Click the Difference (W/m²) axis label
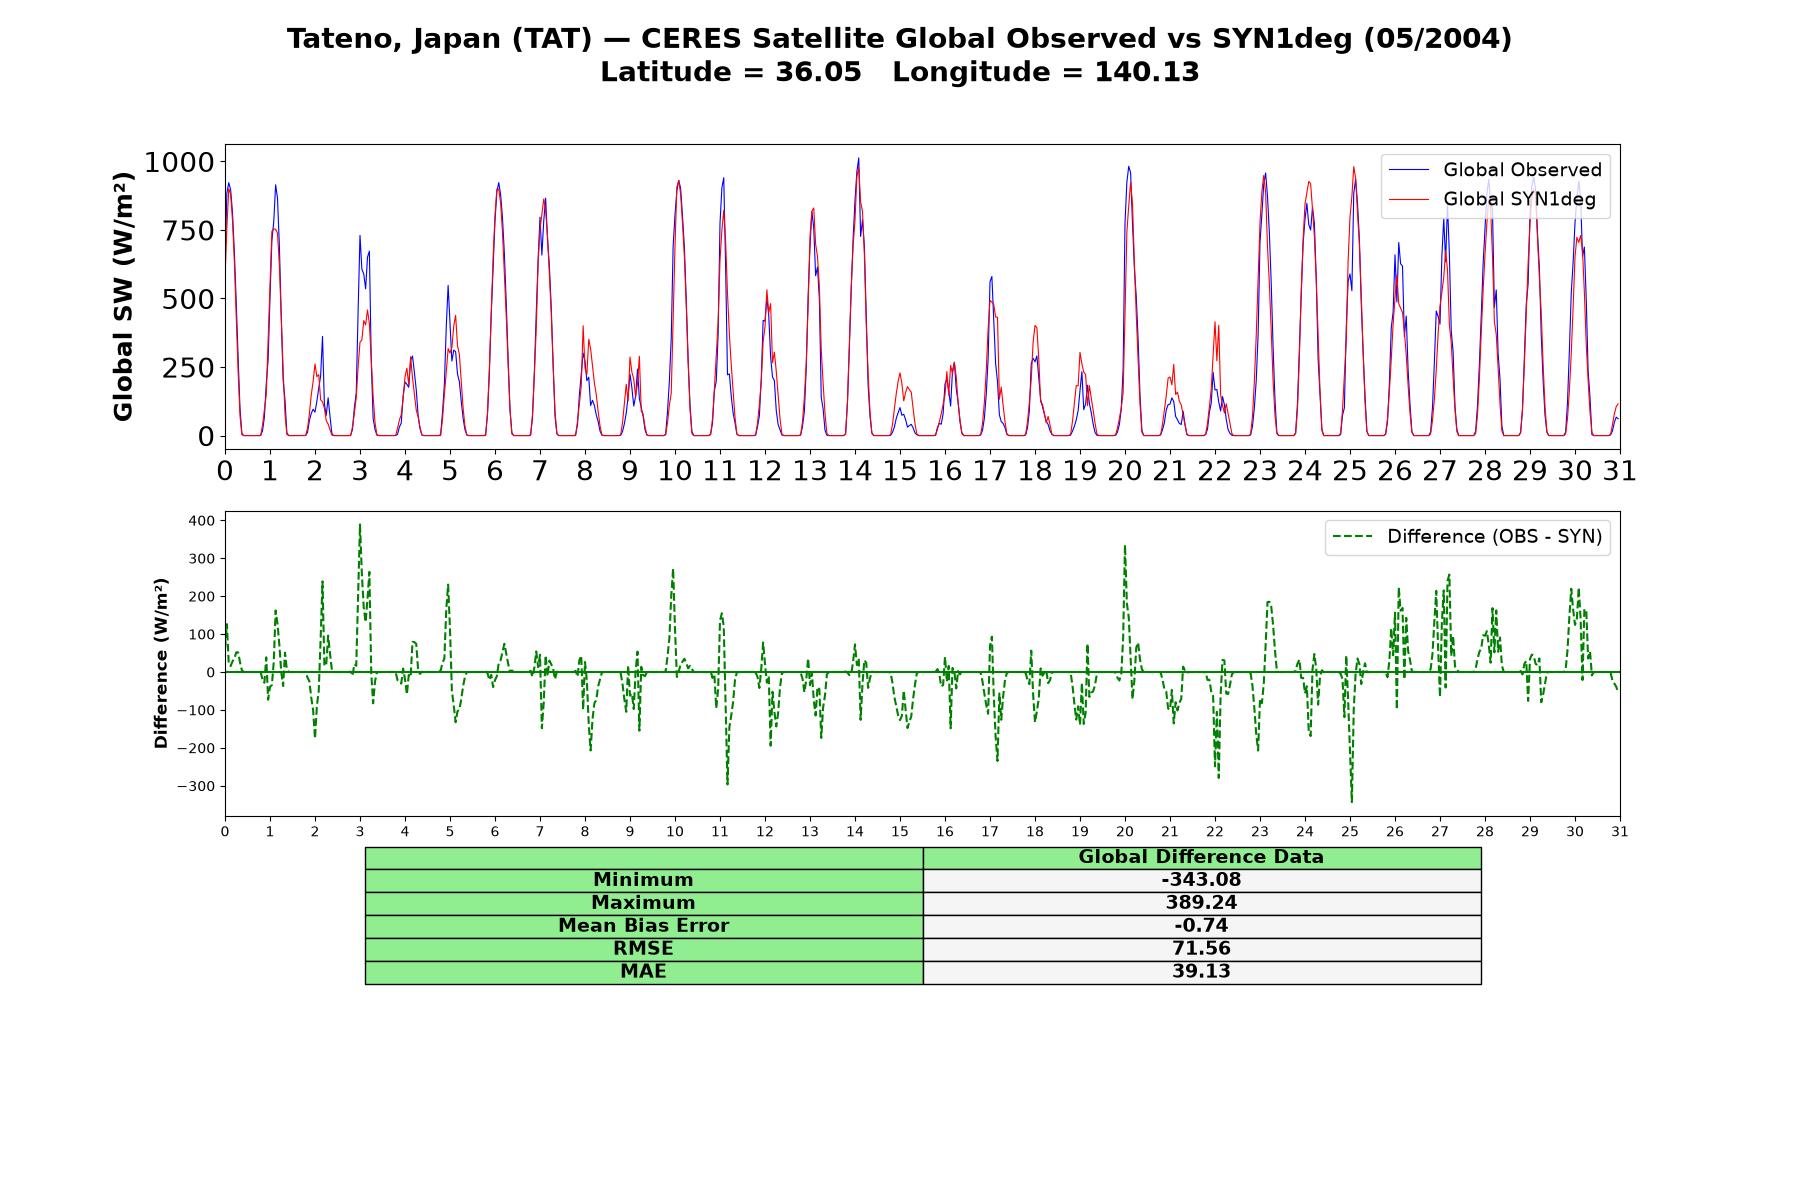 point(161,664)
